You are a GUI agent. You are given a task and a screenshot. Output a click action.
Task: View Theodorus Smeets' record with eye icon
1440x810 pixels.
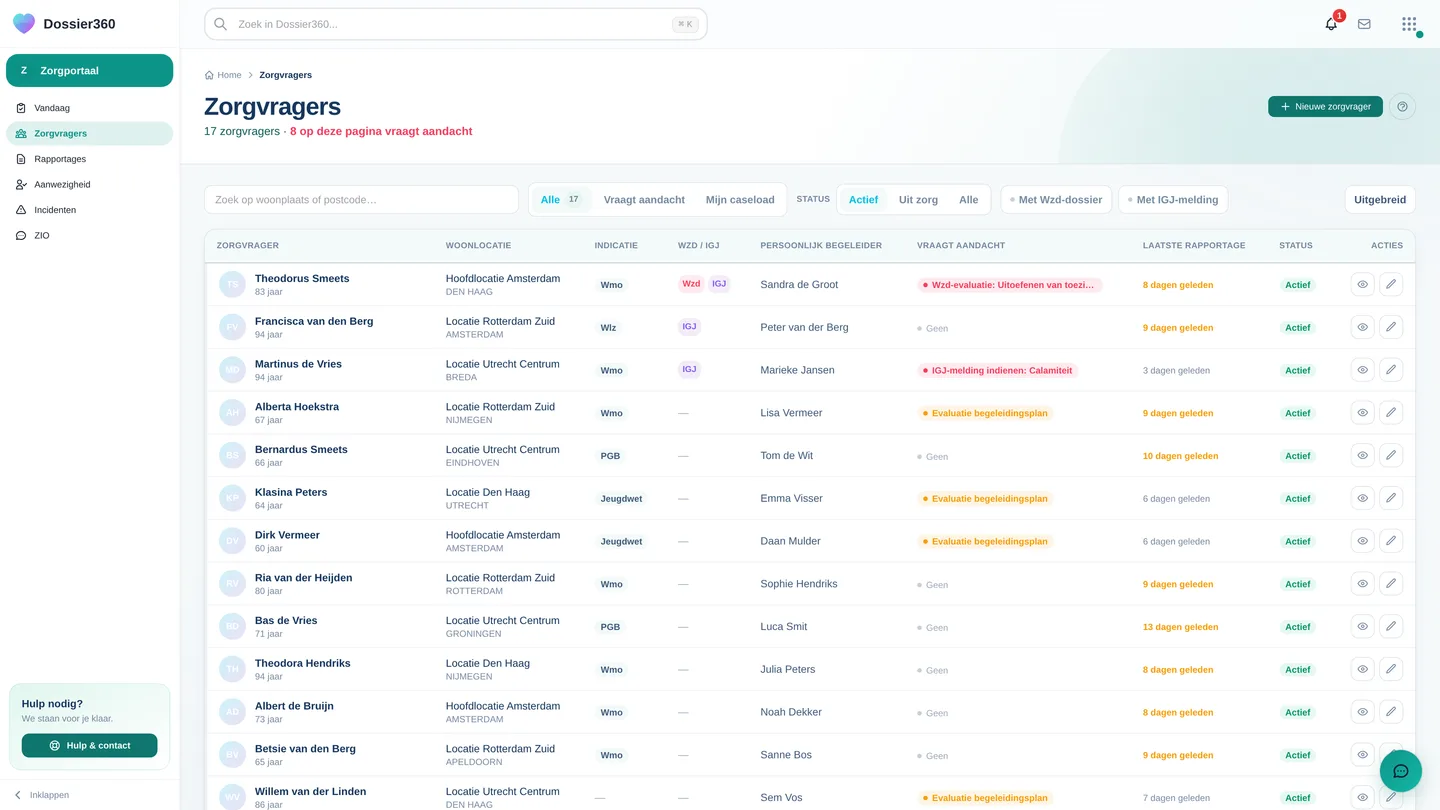1362,285
